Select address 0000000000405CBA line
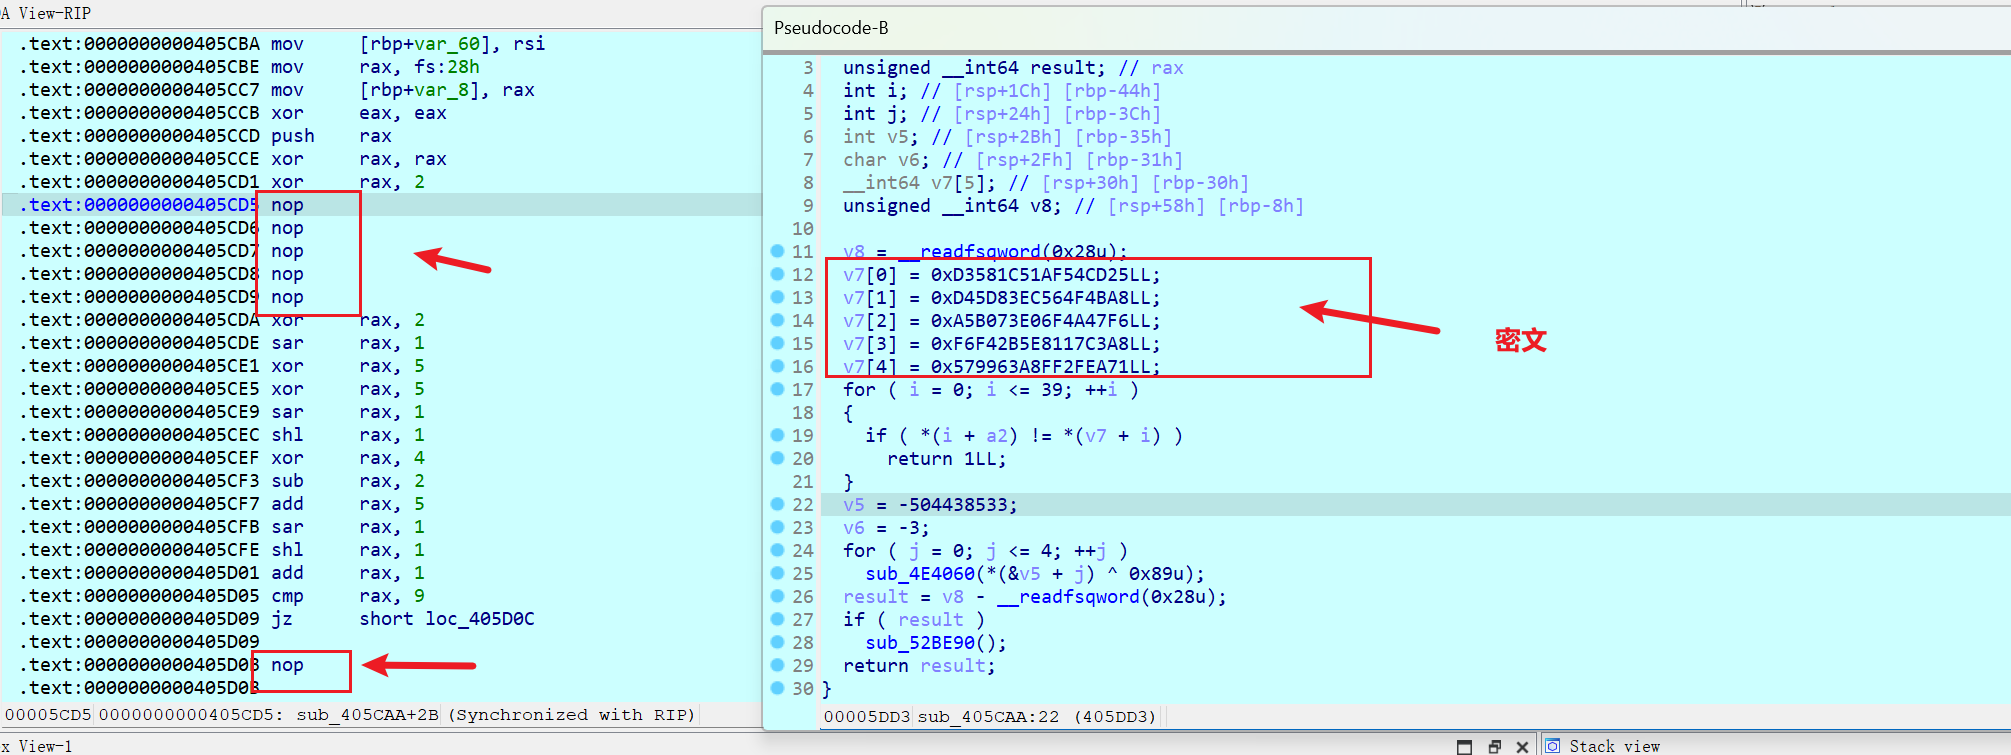Viewport: 2011px width, 755px height. point(139,44)
